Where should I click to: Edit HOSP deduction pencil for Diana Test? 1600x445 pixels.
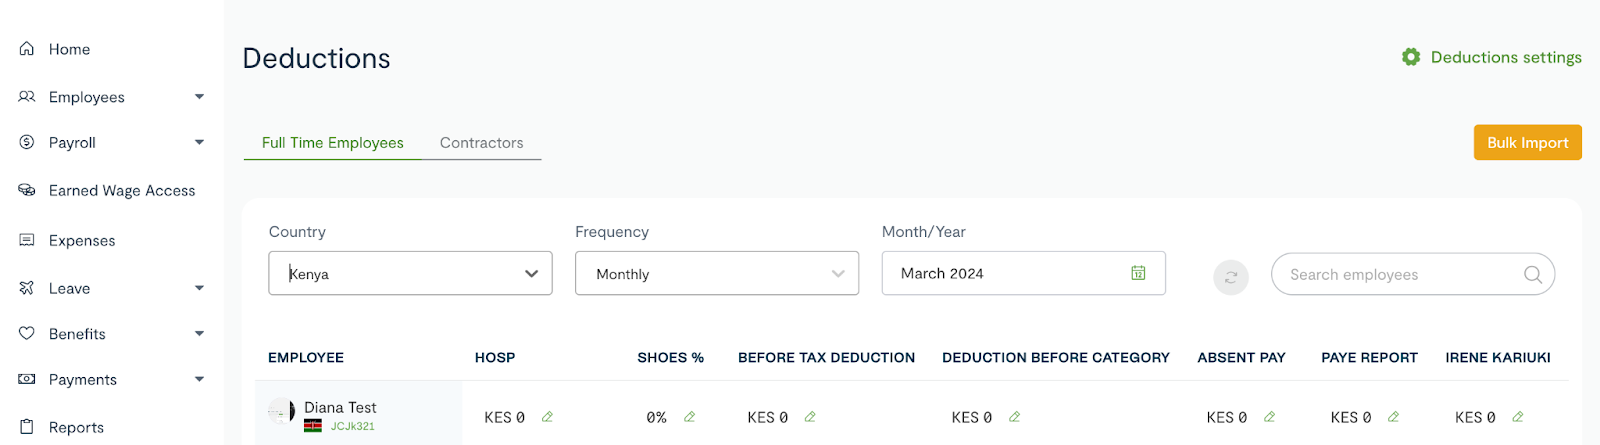click(x=547, y=417)
